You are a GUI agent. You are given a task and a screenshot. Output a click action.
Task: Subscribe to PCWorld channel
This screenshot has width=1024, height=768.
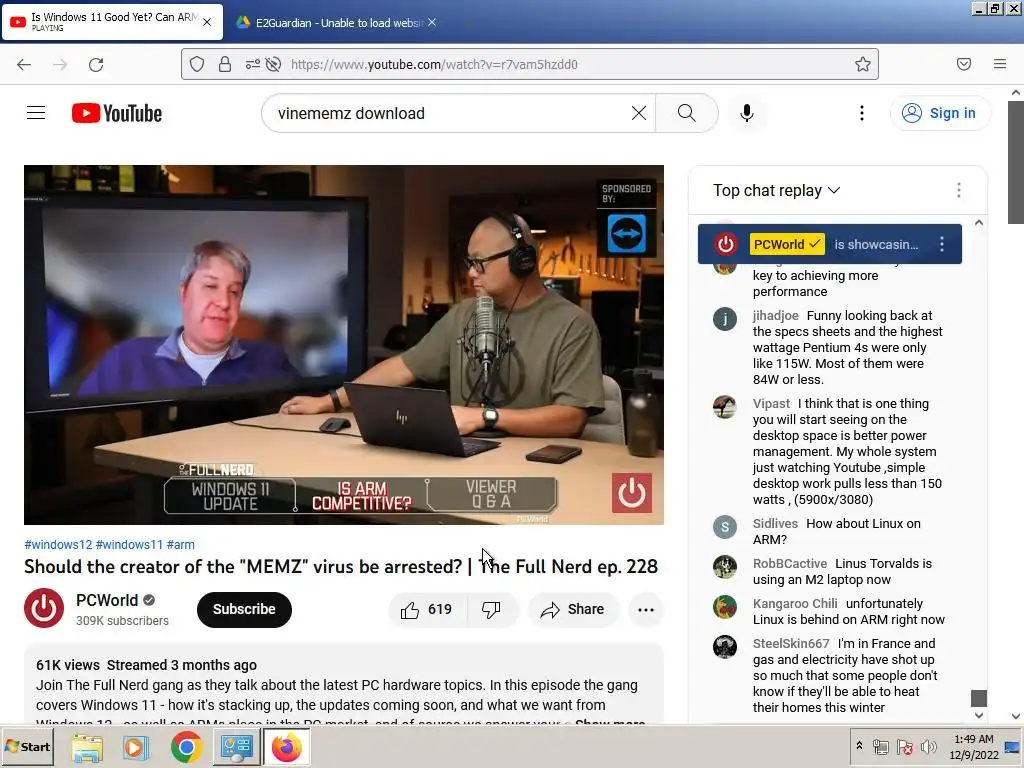(x=244, y=609)
